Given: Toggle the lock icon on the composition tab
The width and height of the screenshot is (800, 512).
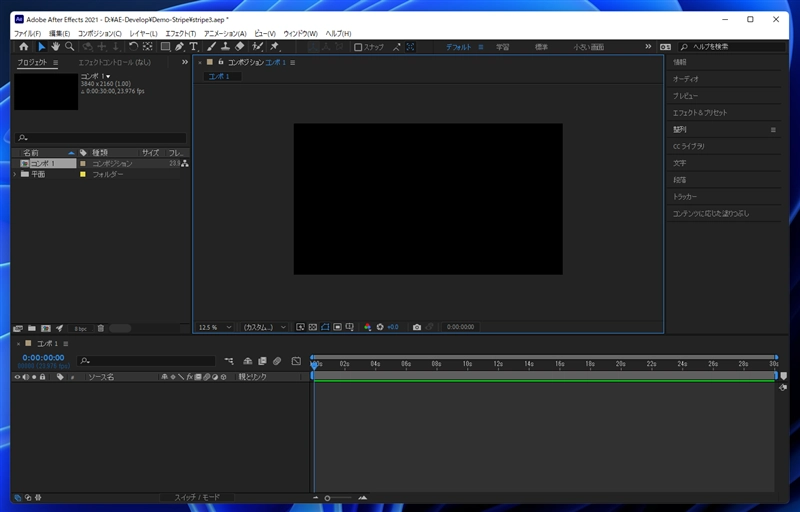Looking at the screenshot, I should [x=219, y=62].
